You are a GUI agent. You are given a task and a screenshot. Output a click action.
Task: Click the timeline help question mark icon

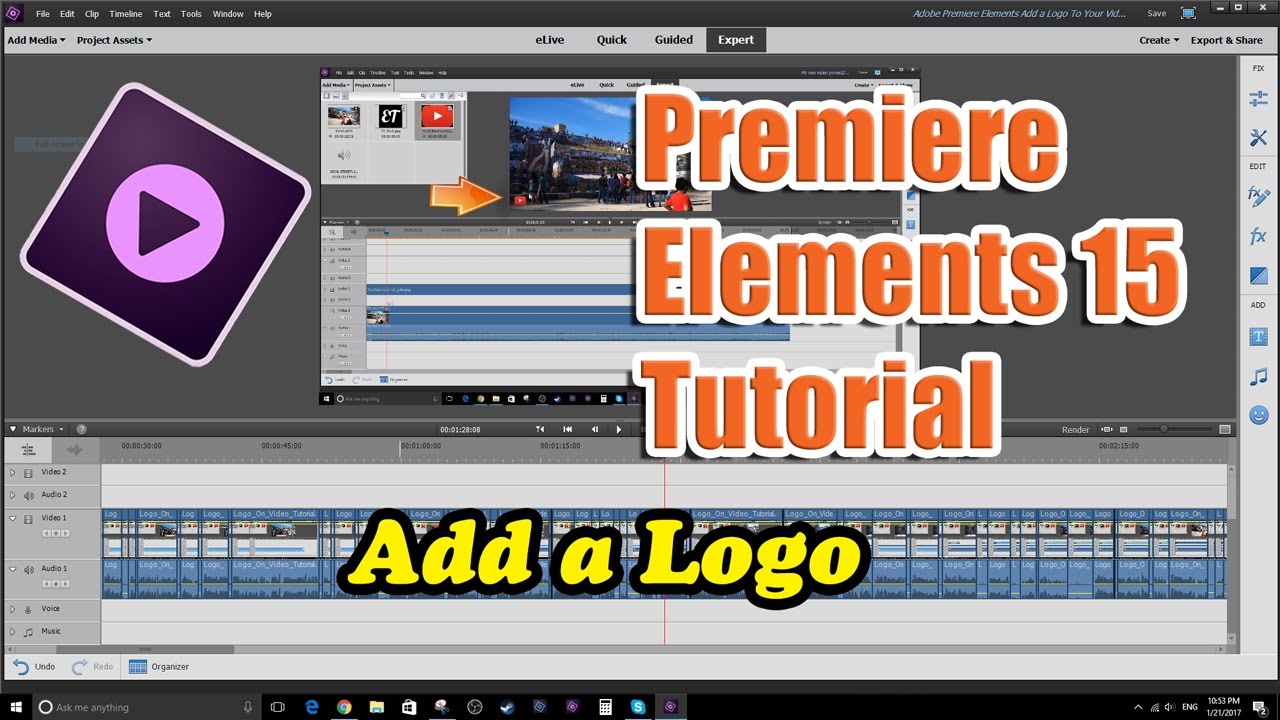point(81,429)
